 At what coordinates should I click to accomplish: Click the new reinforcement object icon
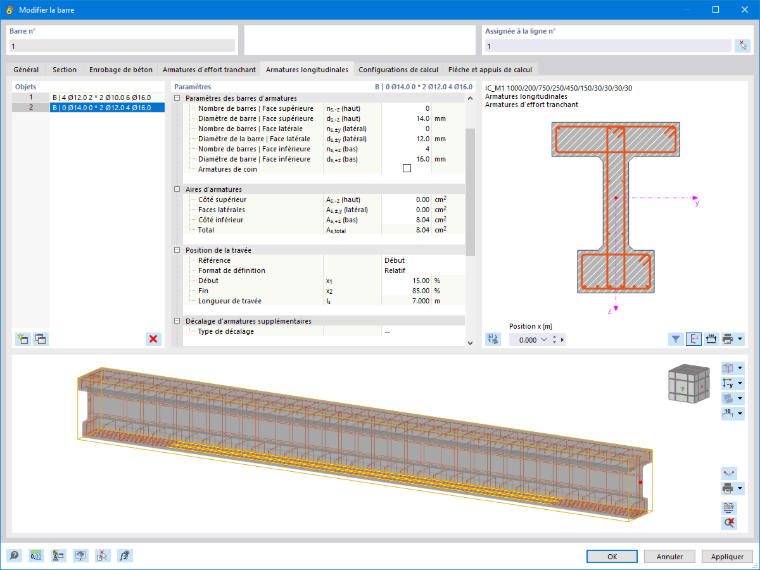pyautogui.click(x=22, y=339)
